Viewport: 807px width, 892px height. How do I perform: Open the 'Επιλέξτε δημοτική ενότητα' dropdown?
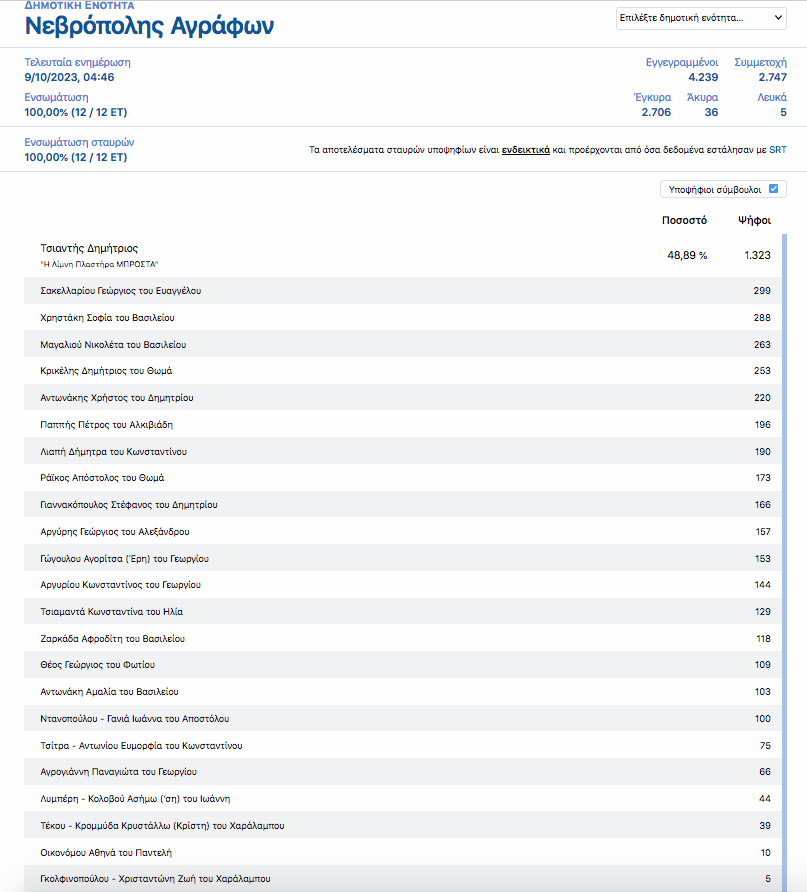(700, 18)
